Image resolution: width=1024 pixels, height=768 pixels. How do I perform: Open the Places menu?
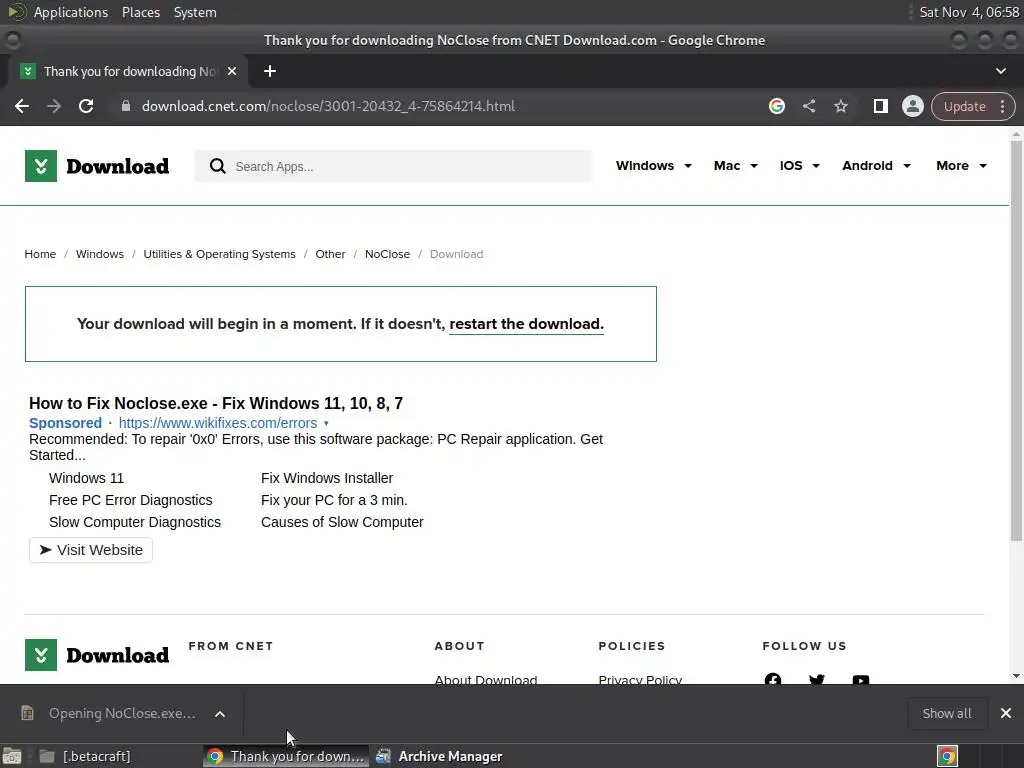click(x=141, y=12)
